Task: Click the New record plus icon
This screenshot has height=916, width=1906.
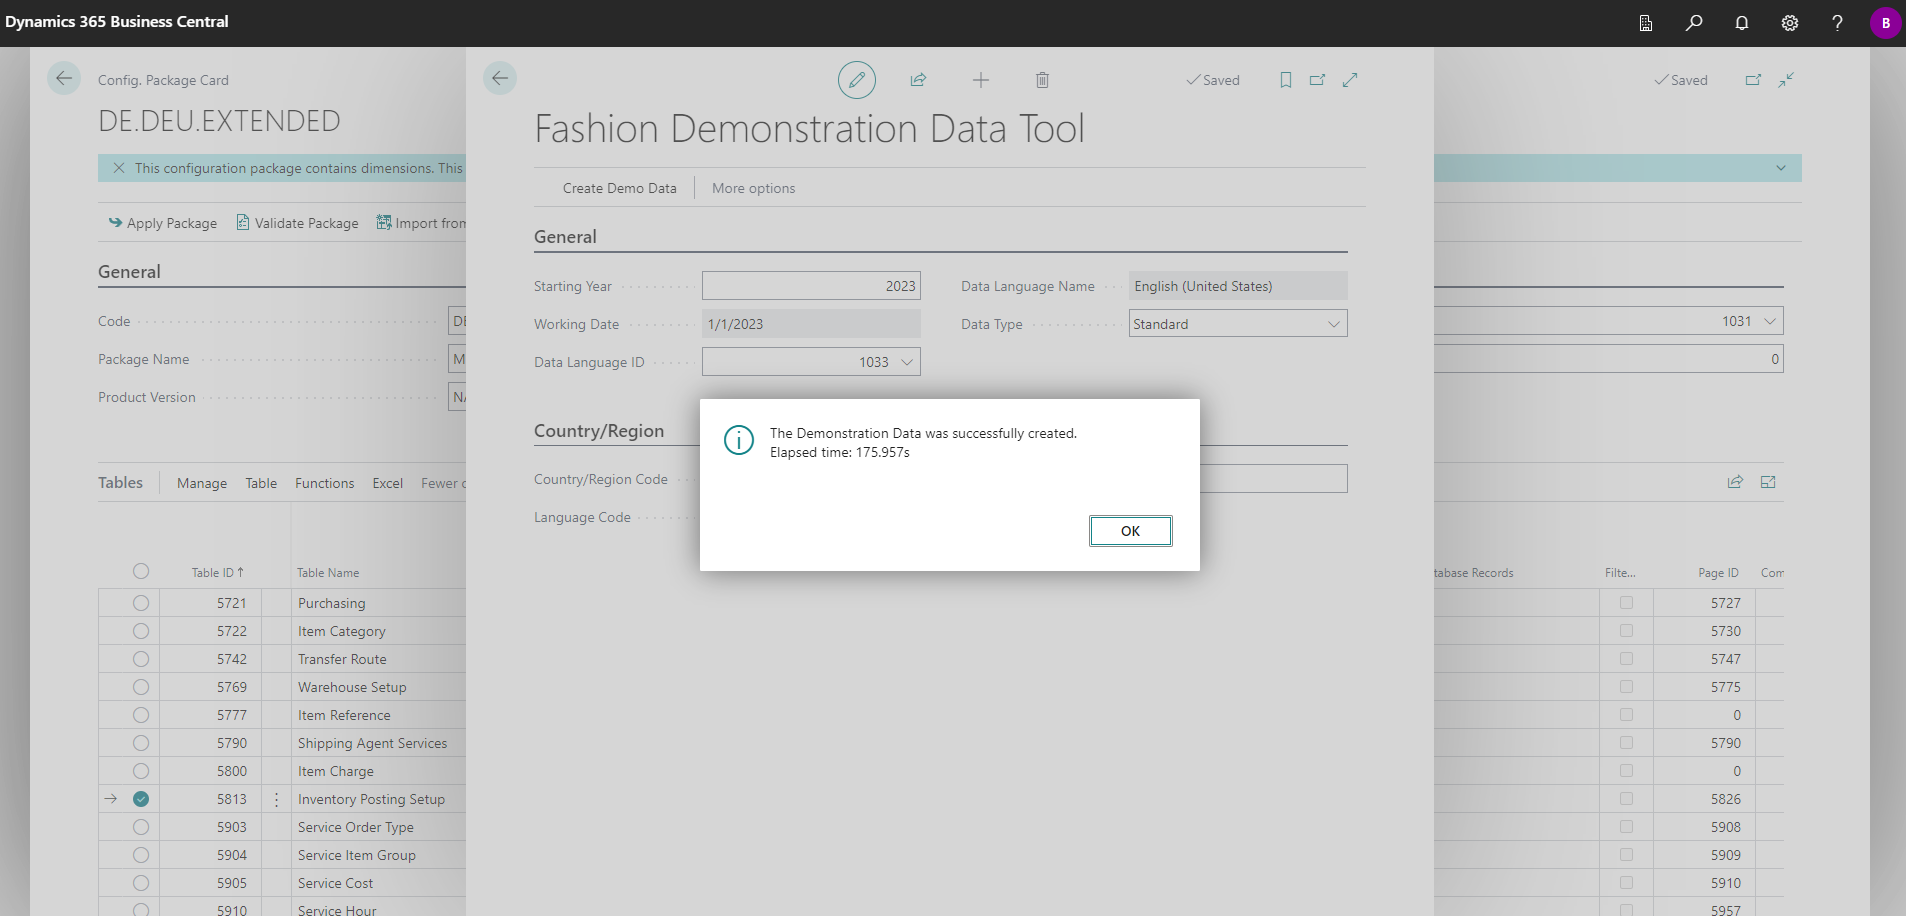Action: point(980,80)
